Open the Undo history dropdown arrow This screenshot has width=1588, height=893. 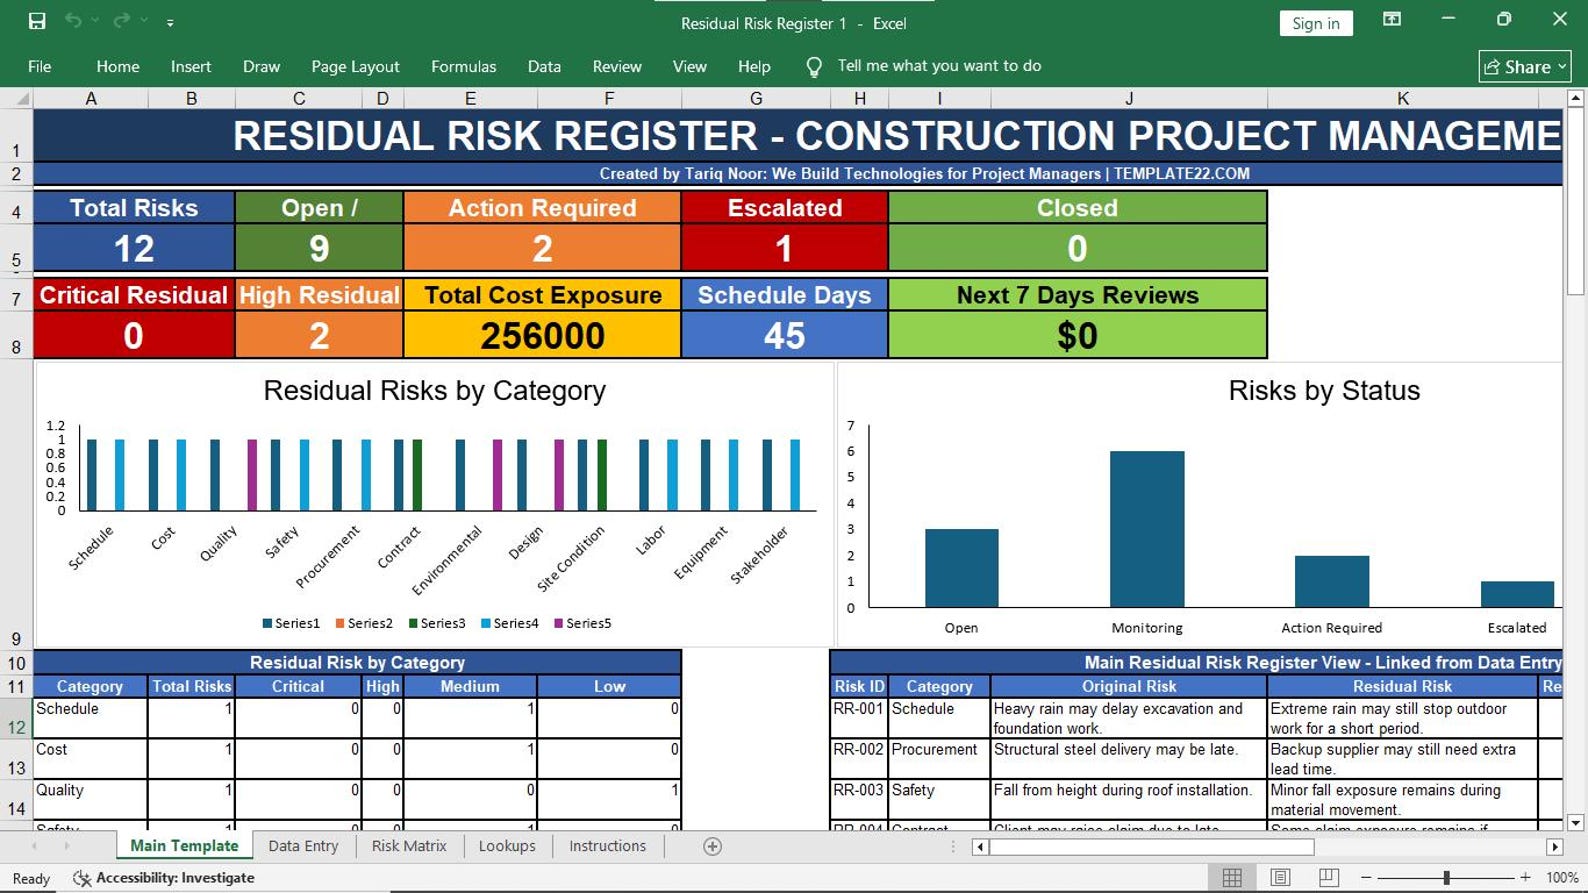coord(95,21)
